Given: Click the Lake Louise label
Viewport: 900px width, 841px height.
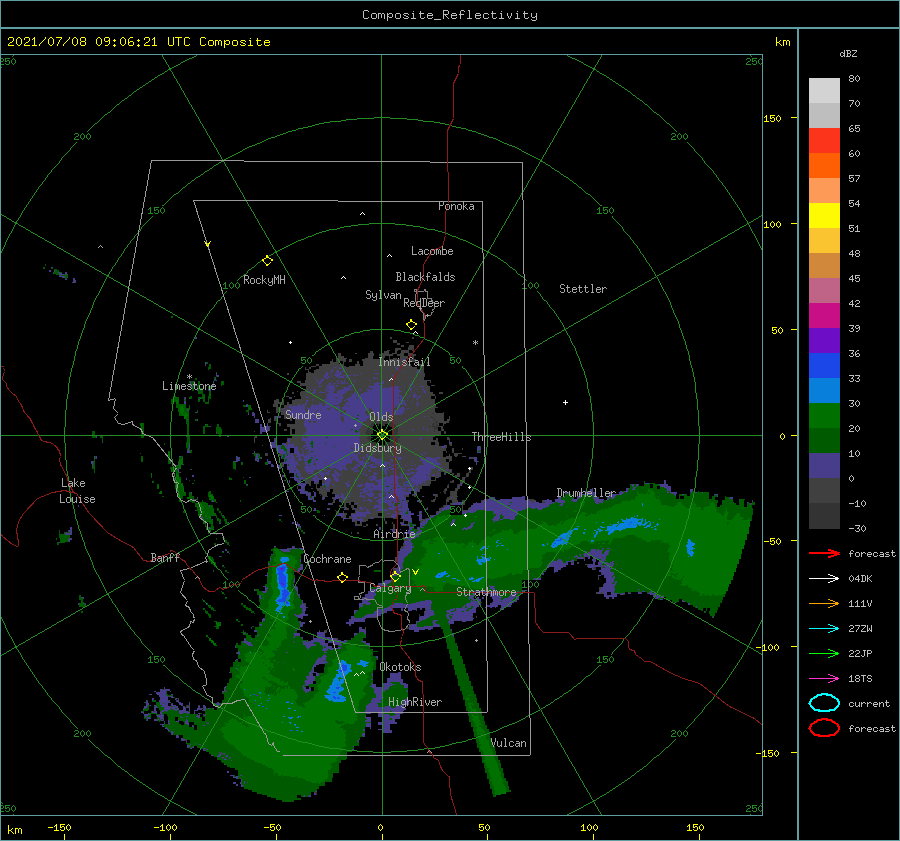Looking at the screenshot, I should [x=77, y=491].
